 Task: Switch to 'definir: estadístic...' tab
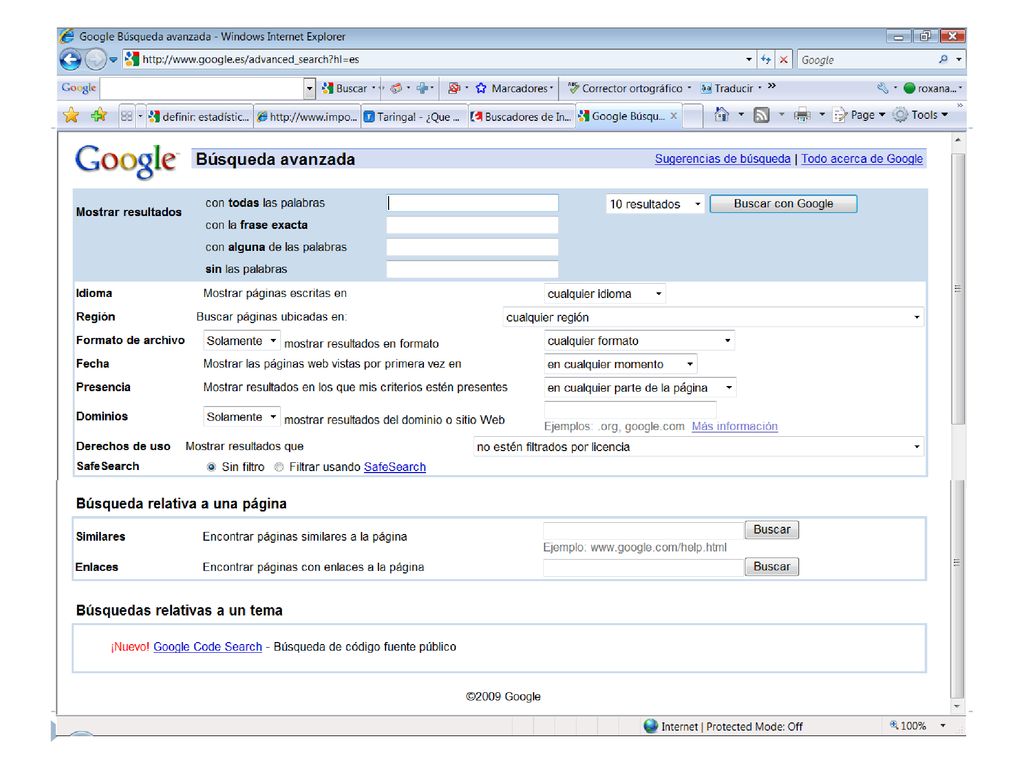click(199, 117)
